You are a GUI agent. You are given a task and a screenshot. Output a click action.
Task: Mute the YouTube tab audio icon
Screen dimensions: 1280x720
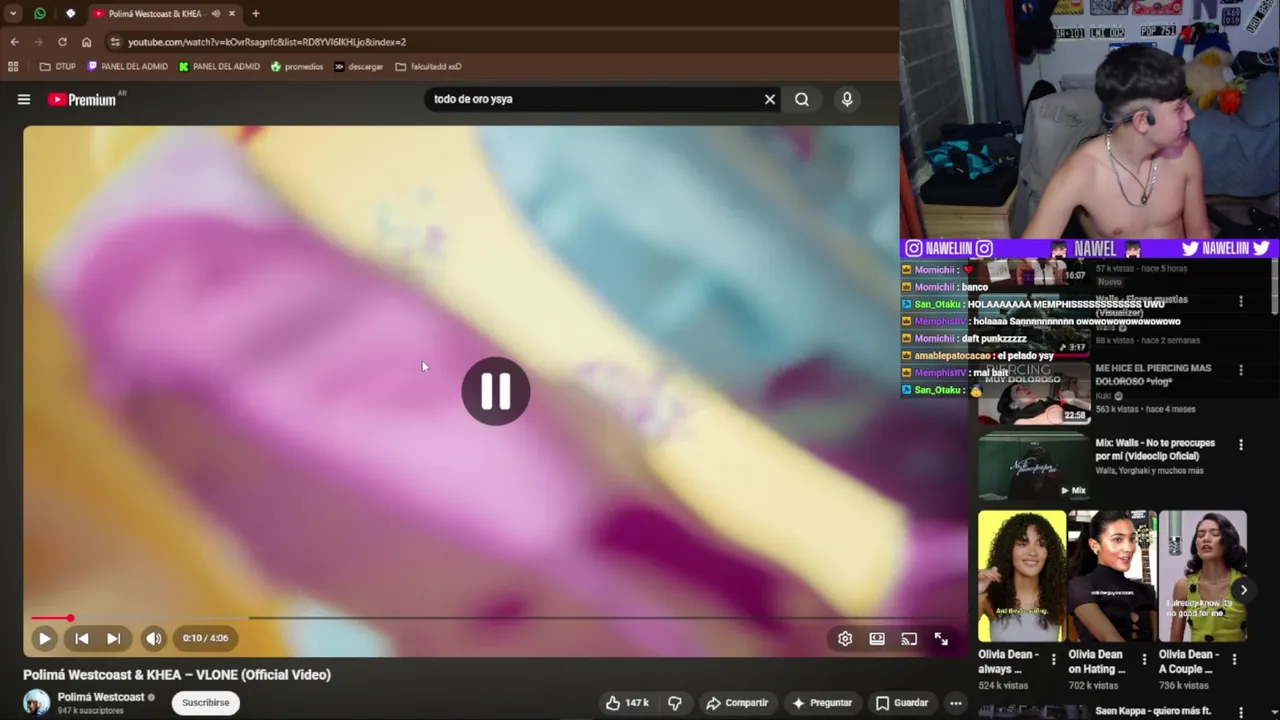click(216, 14)
